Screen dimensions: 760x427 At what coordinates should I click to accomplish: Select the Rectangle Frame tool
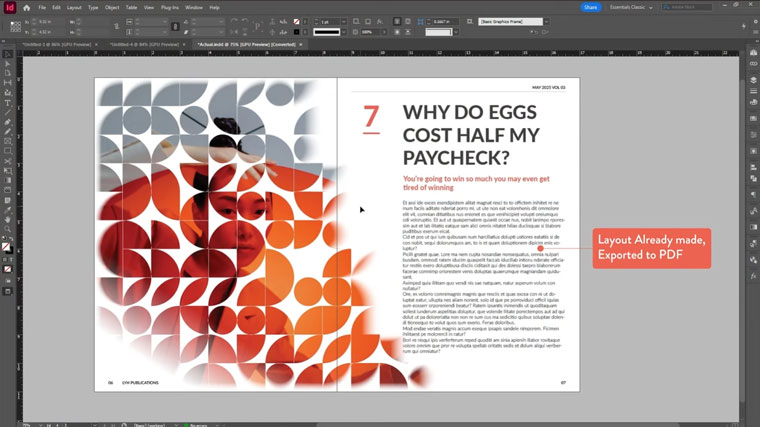[8, 142]
